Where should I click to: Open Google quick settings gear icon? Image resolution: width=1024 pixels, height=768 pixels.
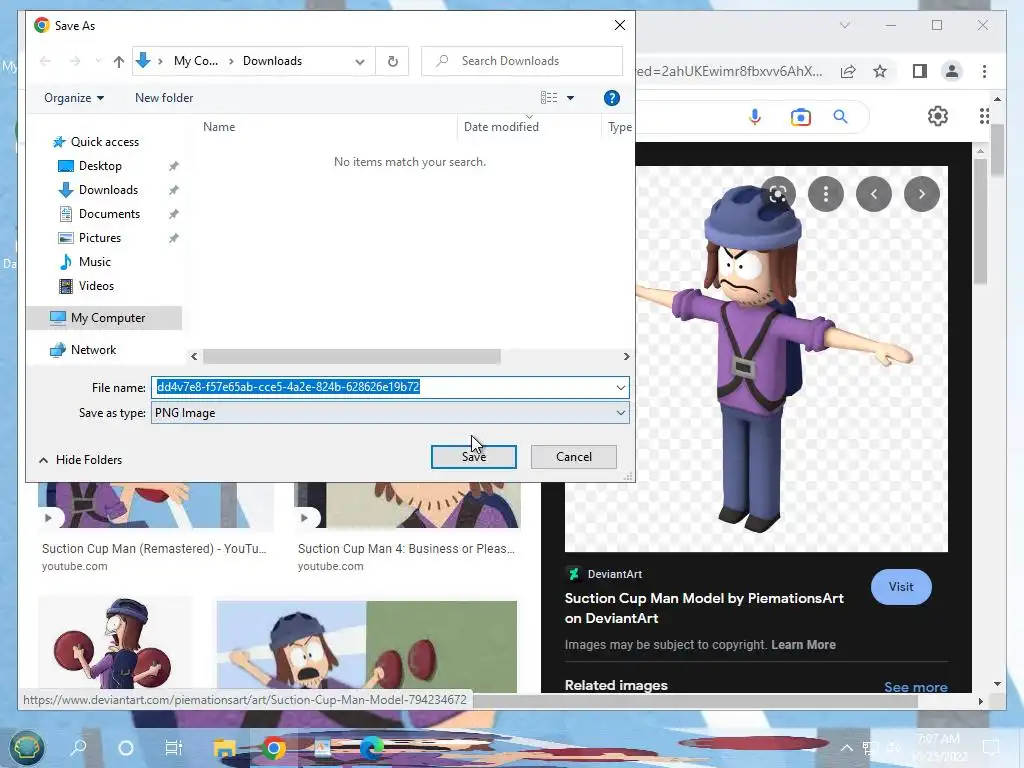point(938,116)
